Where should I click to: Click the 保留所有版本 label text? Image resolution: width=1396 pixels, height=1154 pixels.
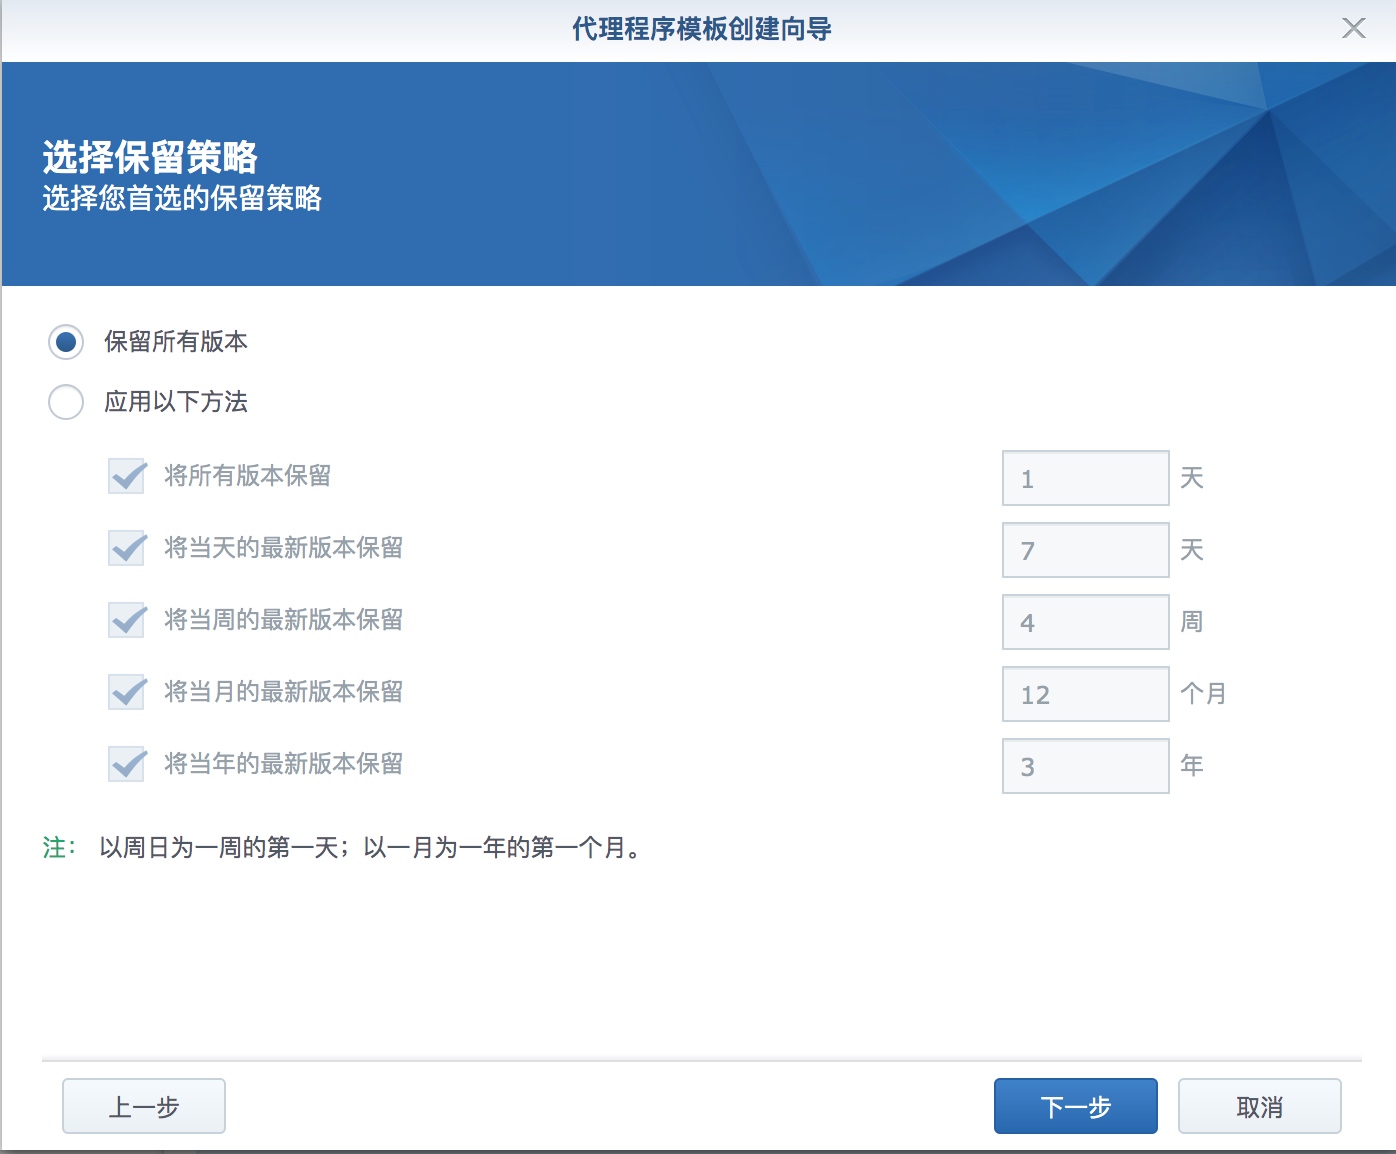tap(176, 342)
